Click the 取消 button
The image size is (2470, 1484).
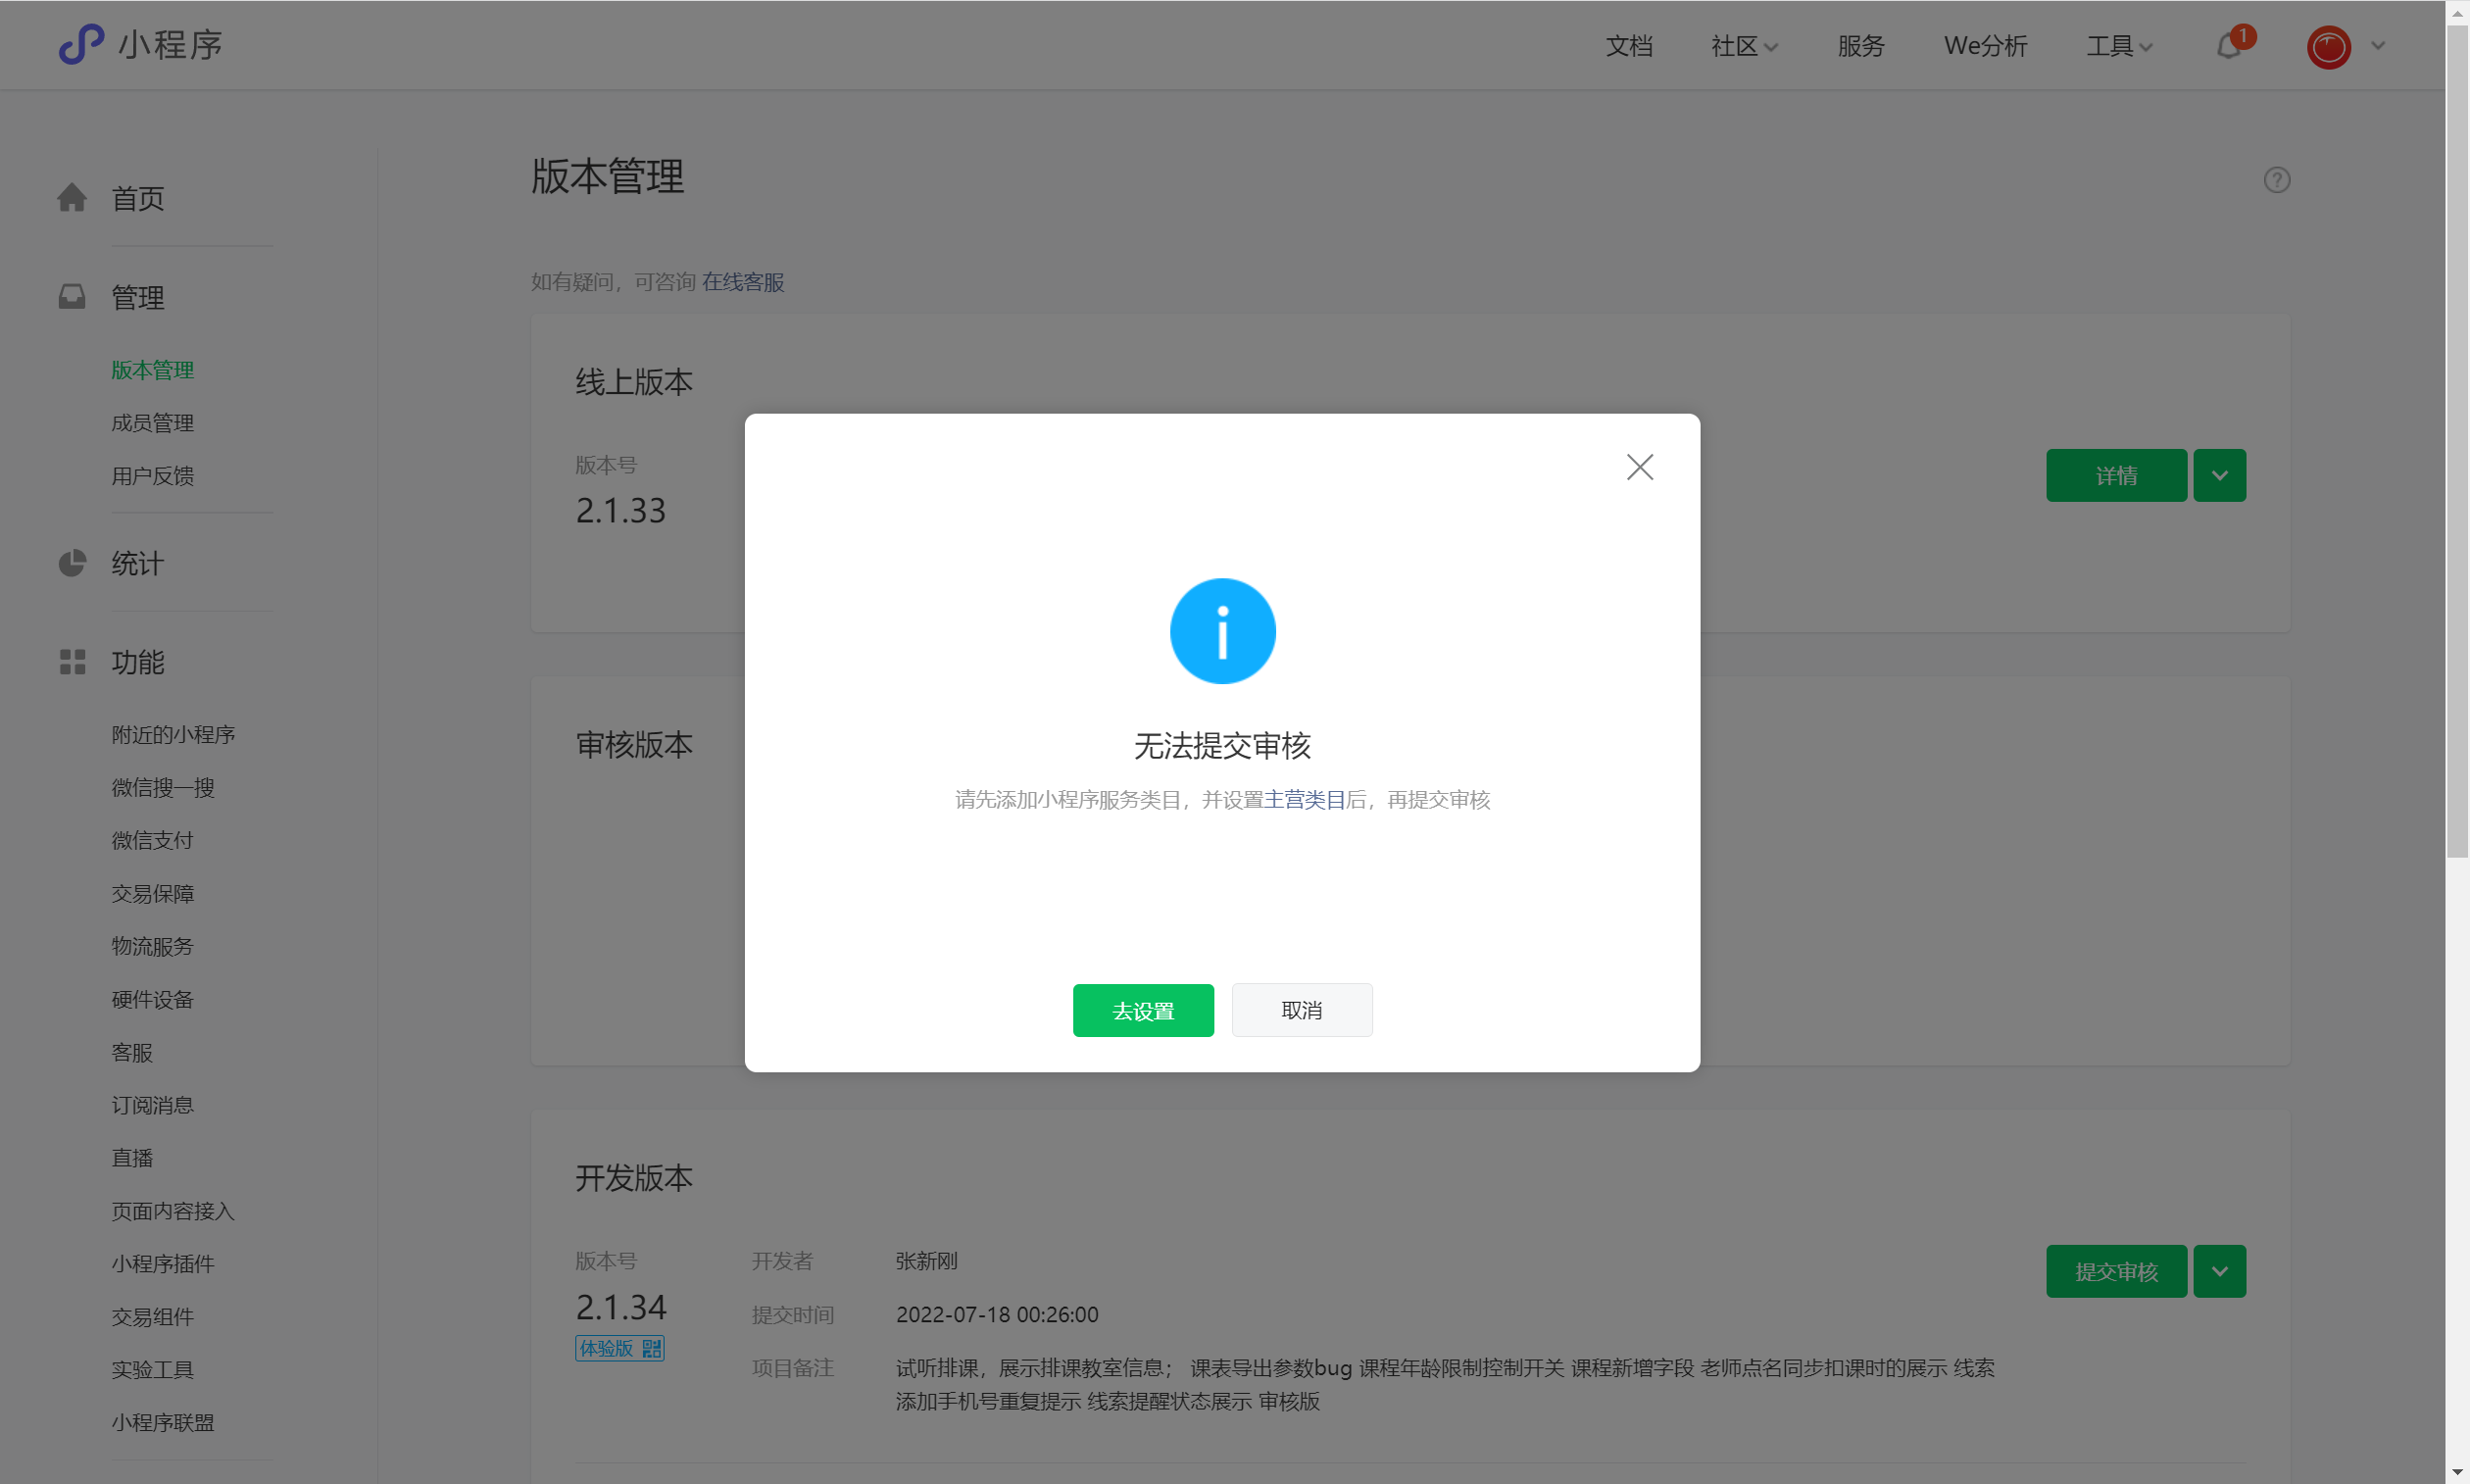coord(1301,1010)
